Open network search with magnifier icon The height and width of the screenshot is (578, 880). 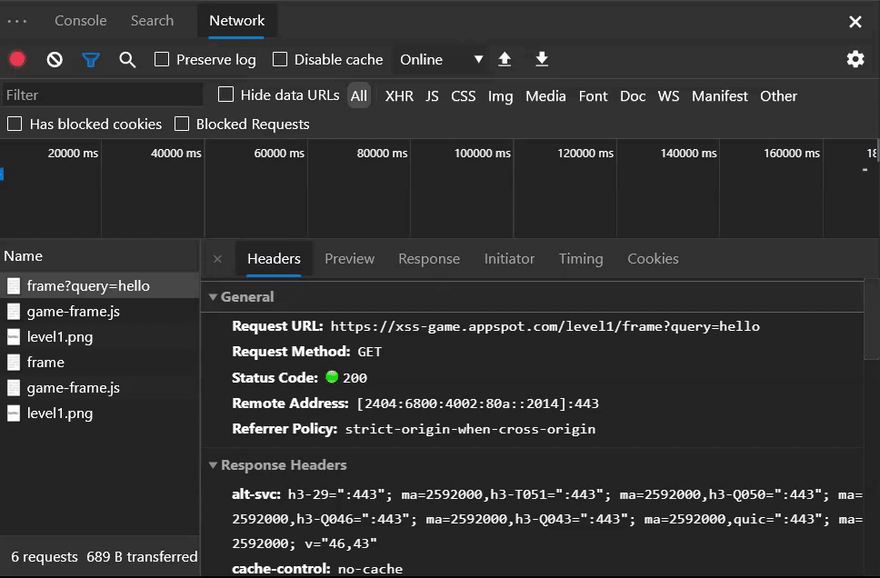click(127, 59)
